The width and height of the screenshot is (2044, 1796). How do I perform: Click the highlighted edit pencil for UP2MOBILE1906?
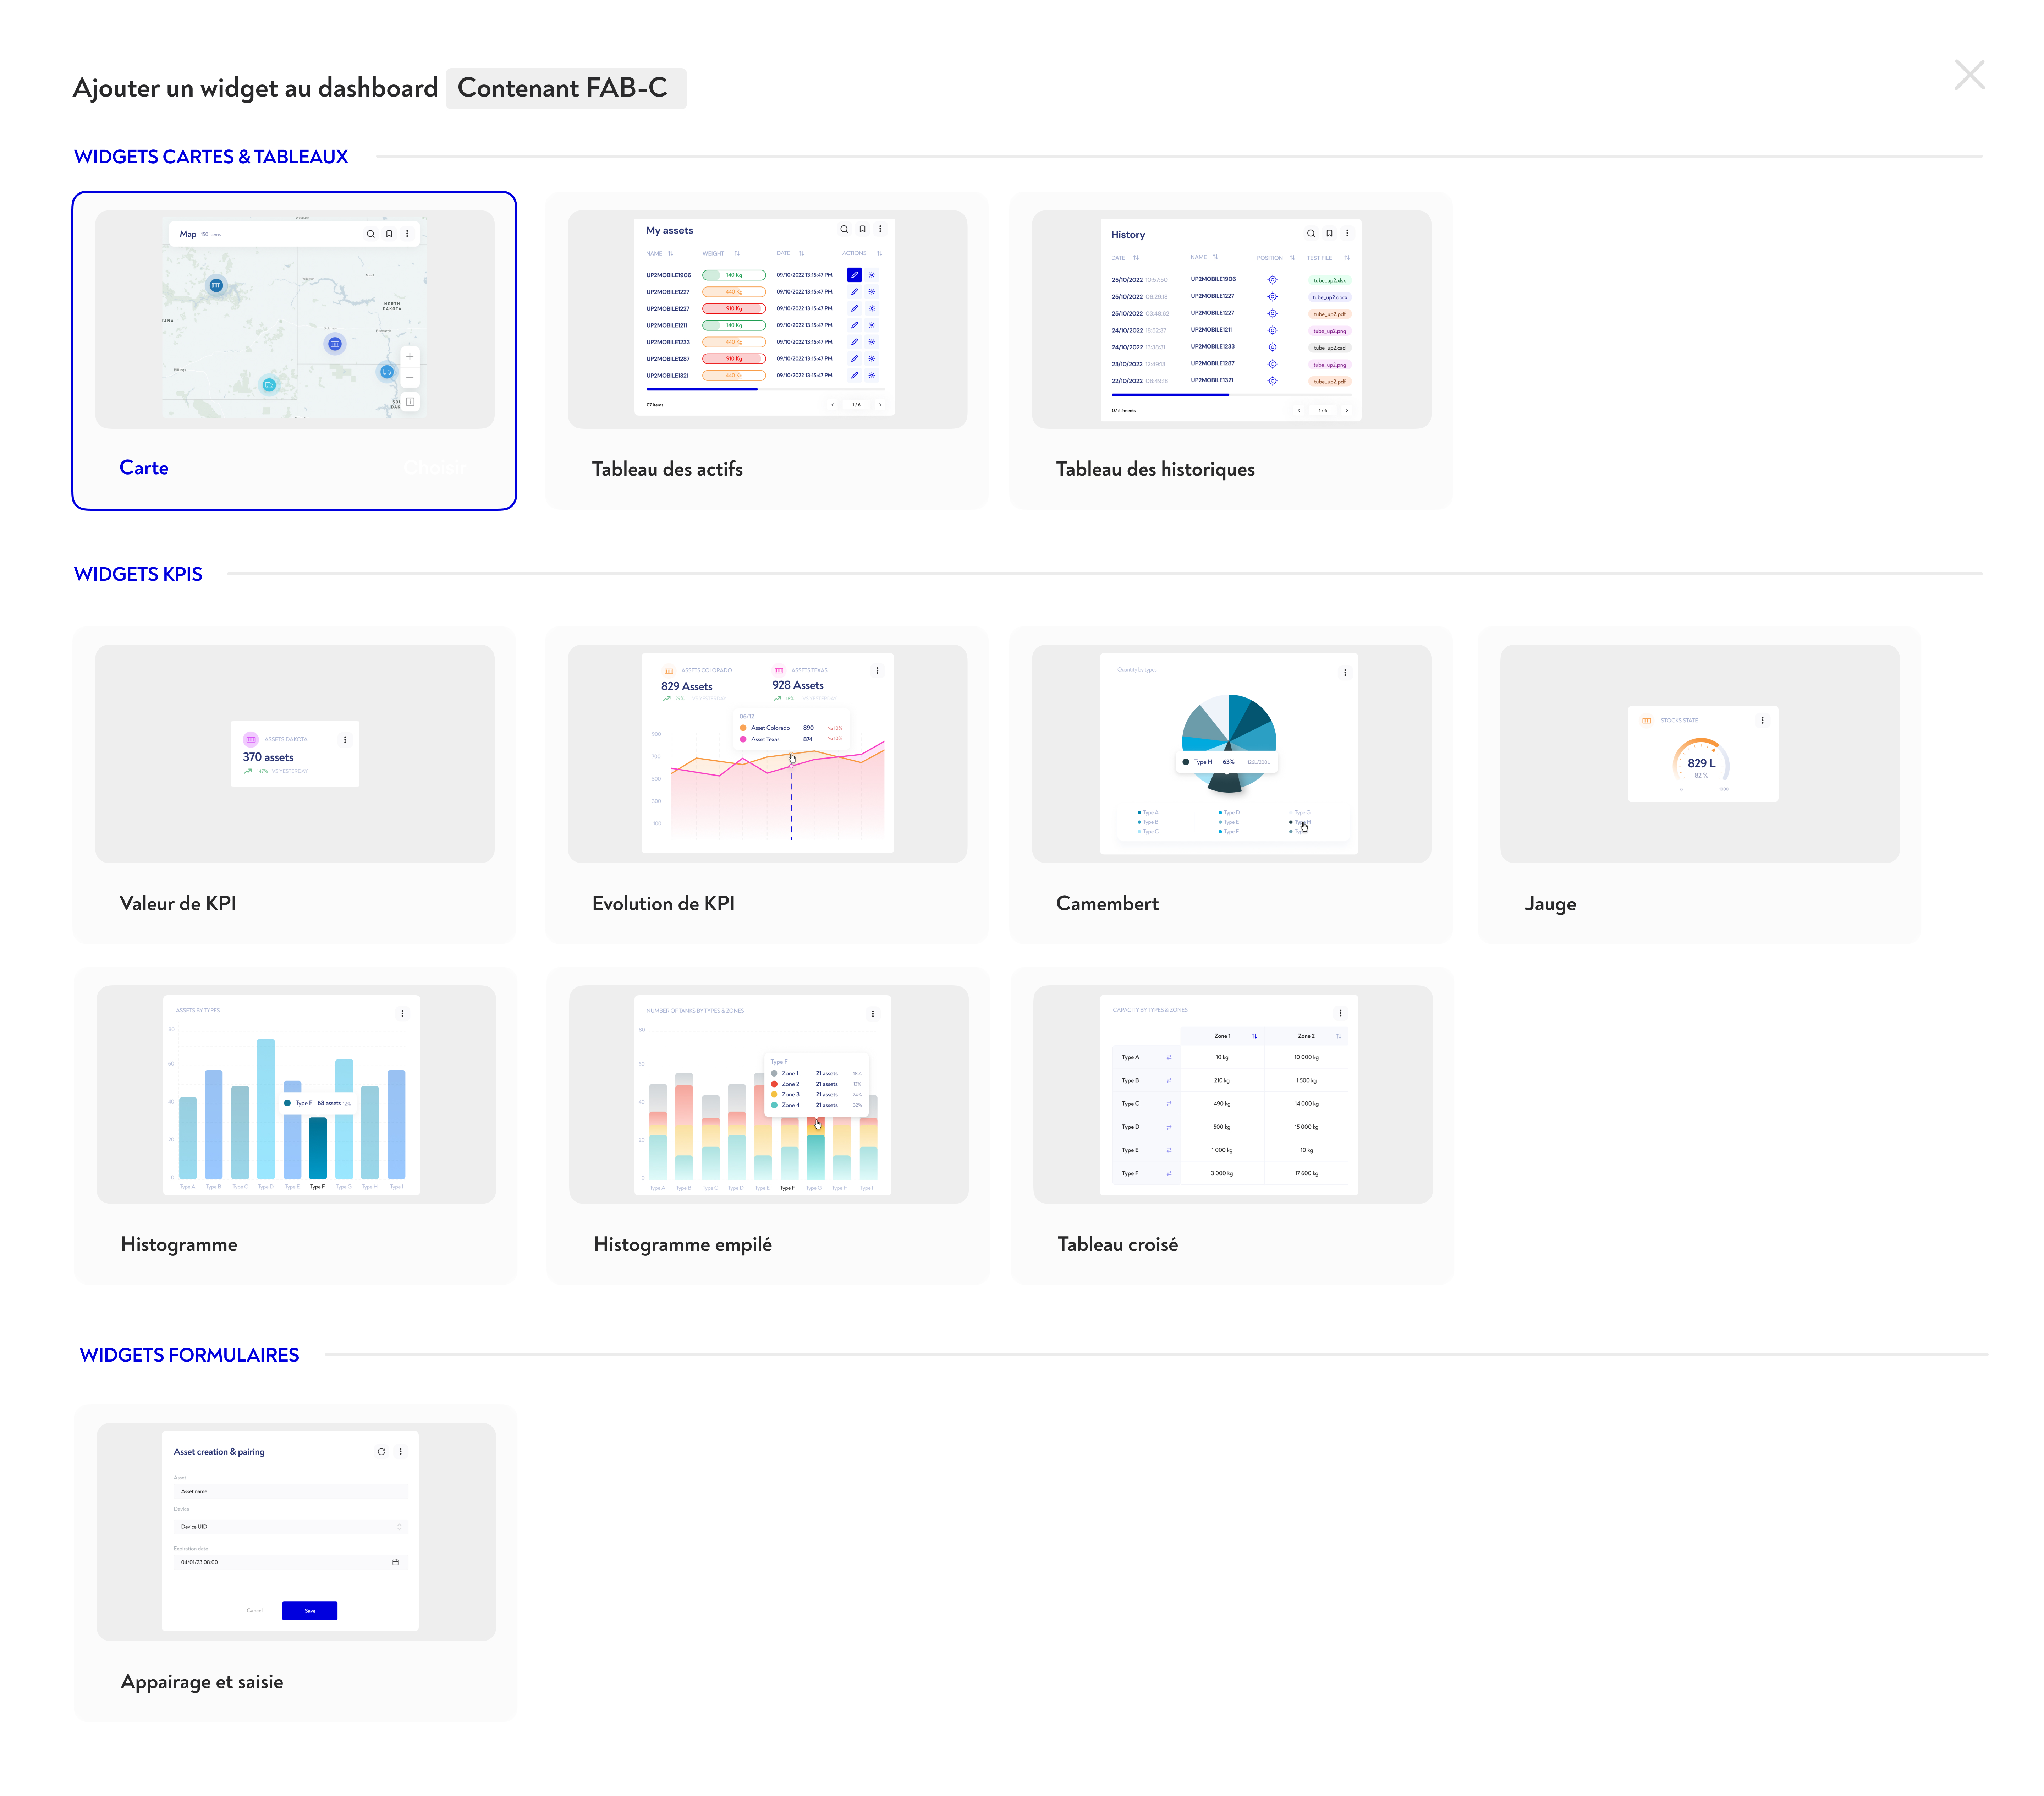(x=854, y=275)
